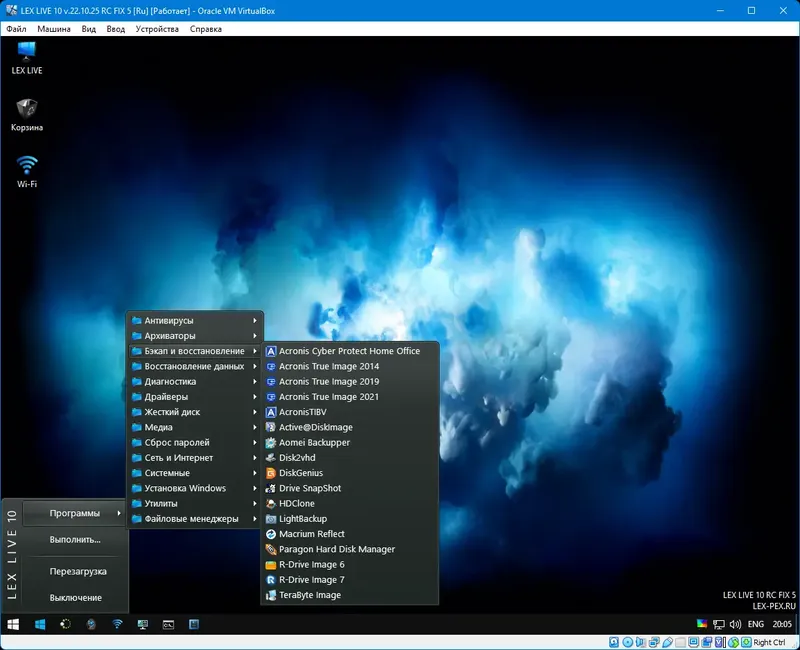
Task: Click the command prompt taskbar icon
Action: tap(168, 624)
